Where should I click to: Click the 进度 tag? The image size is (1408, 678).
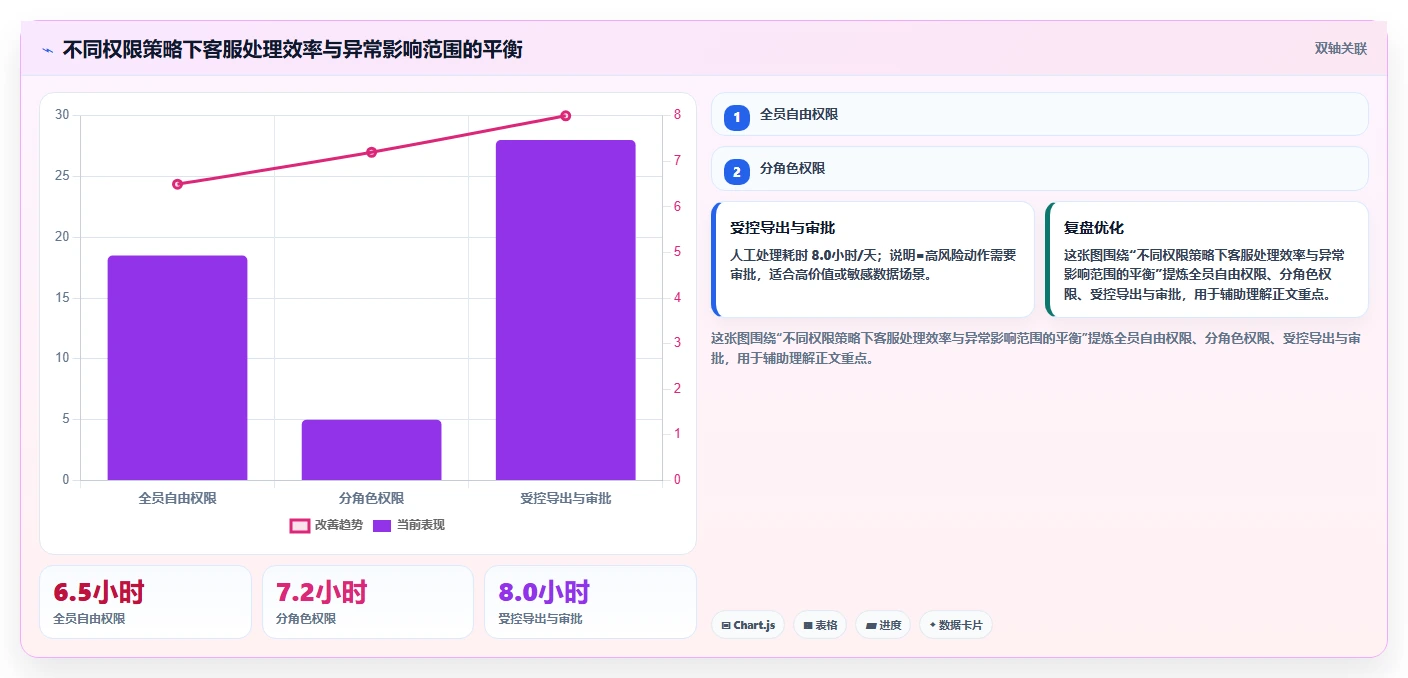coord(883,625)
